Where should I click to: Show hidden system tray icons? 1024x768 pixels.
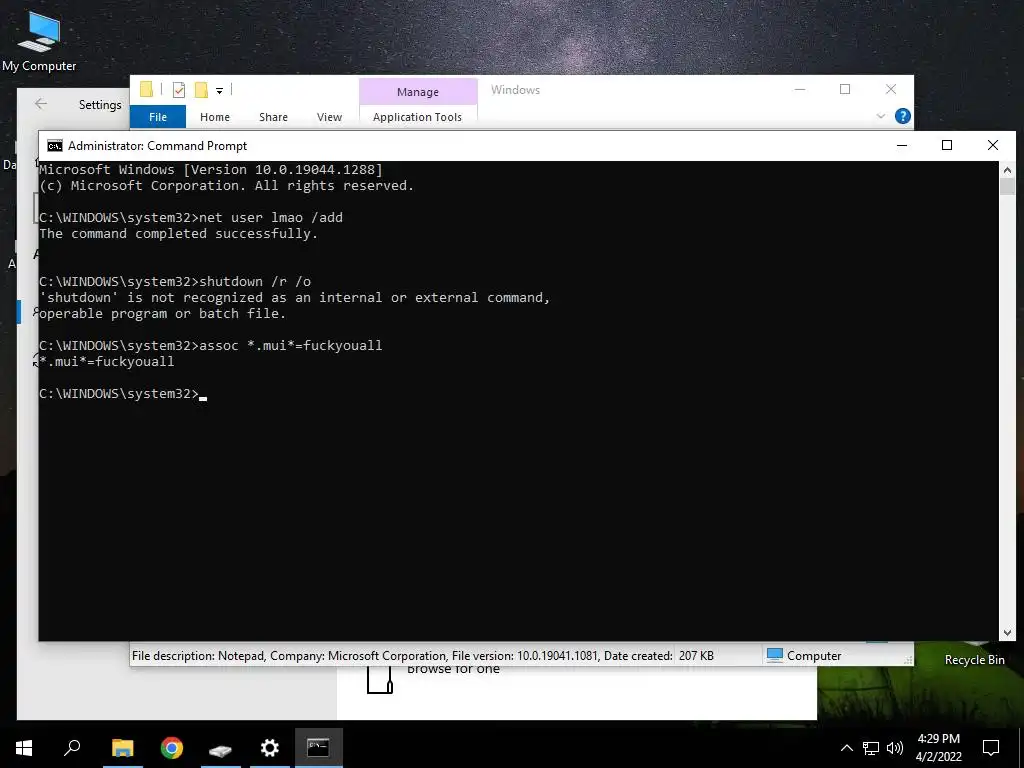(846, 748)
